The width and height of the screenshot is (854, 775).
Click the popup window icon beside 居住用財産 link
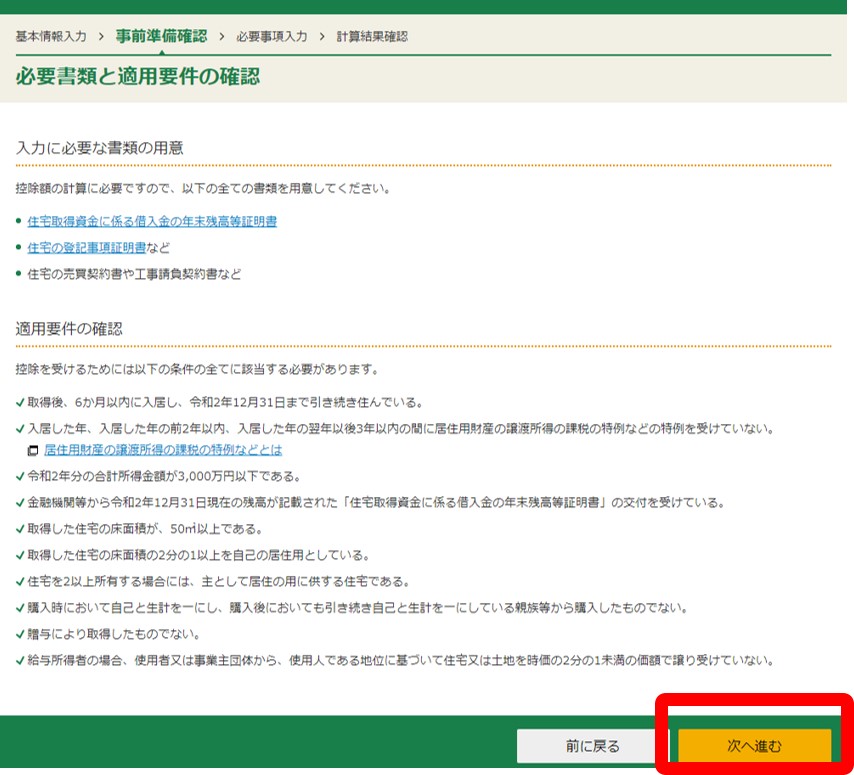(33, 450)
